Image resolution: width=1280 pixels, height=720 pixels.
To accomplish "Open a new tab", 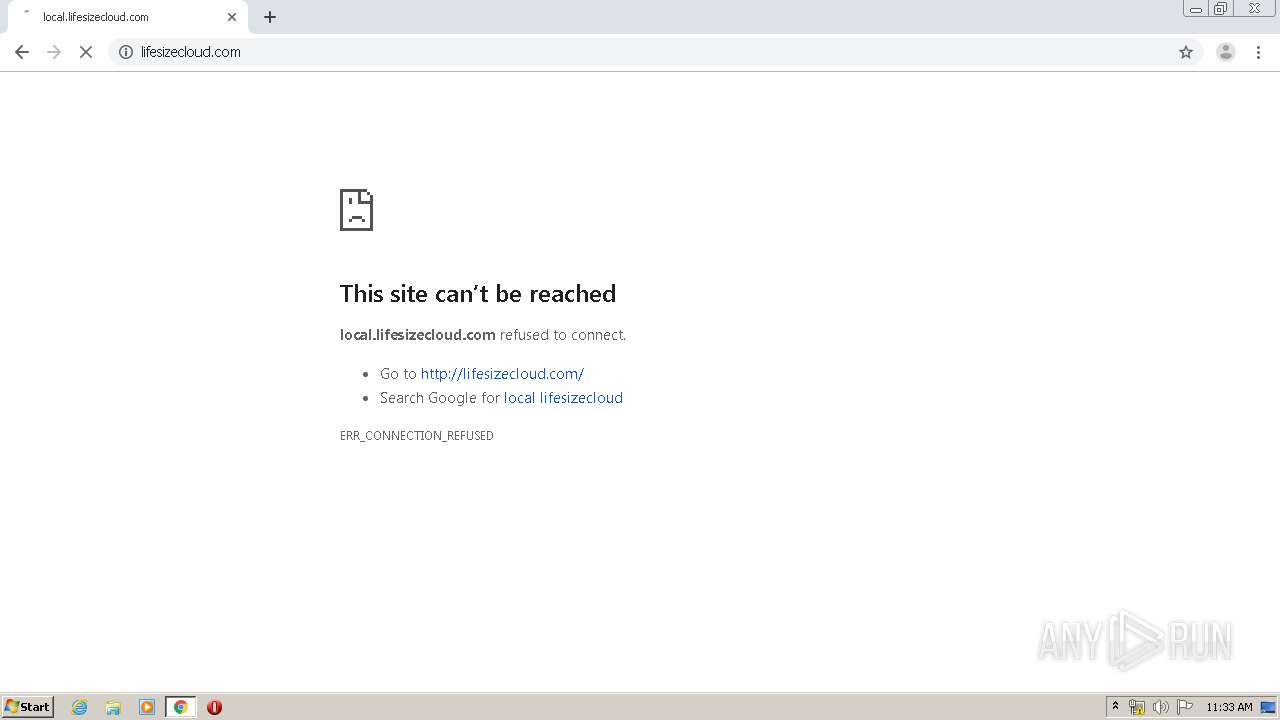I will [270, 17].
